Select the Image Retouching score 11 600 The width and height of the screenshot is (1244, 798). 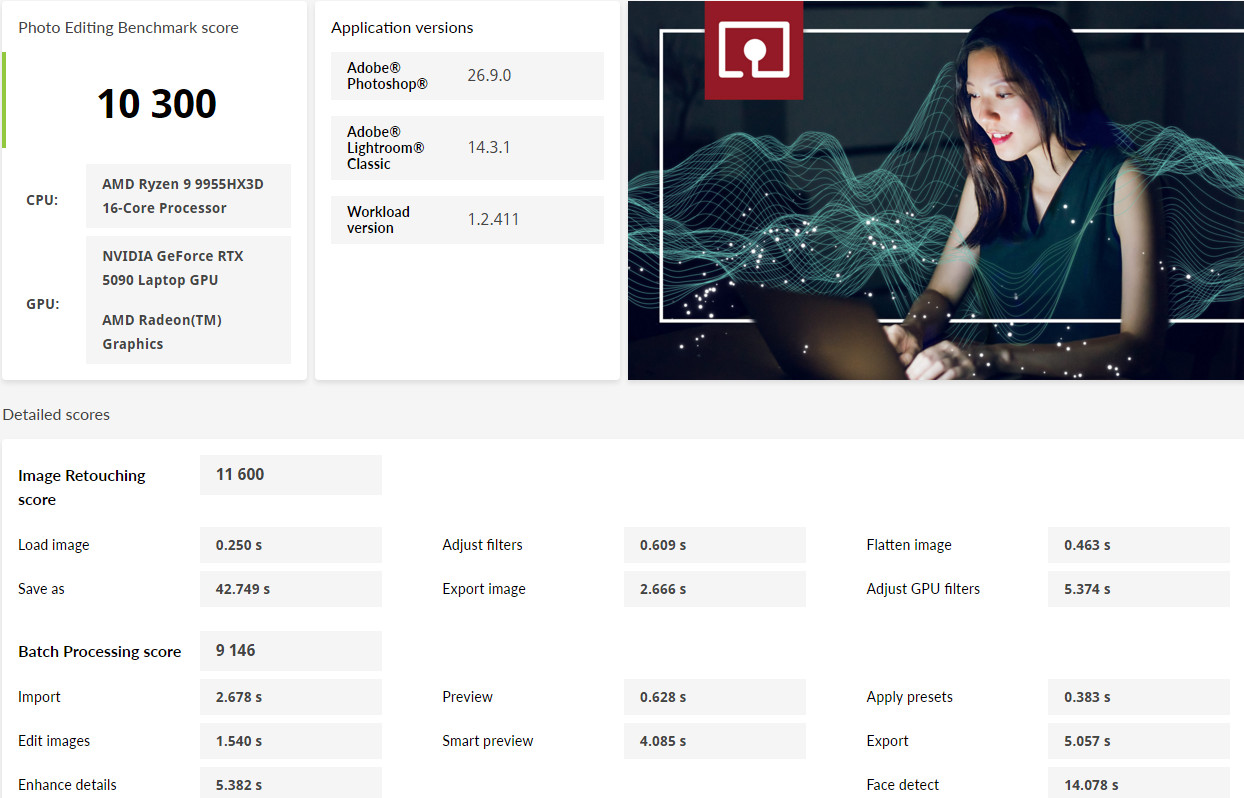(240, 475)
